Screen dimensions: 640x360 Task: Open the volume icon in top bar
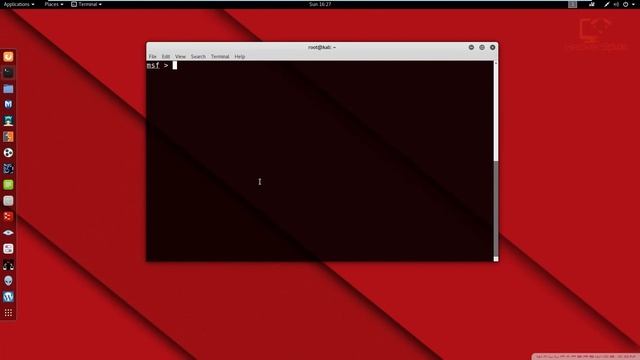click(616, 4)
